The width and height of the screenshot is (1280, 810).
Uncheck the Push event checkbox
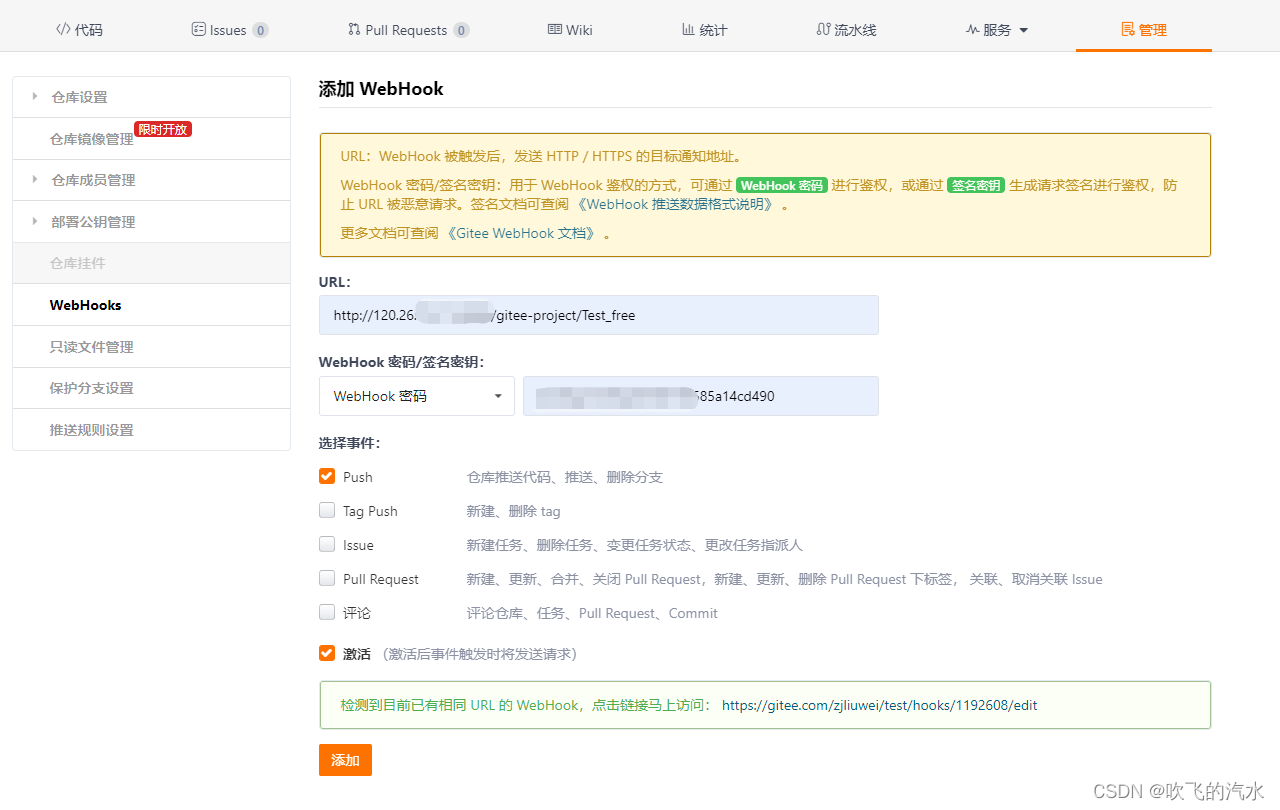tap(327, 476)
